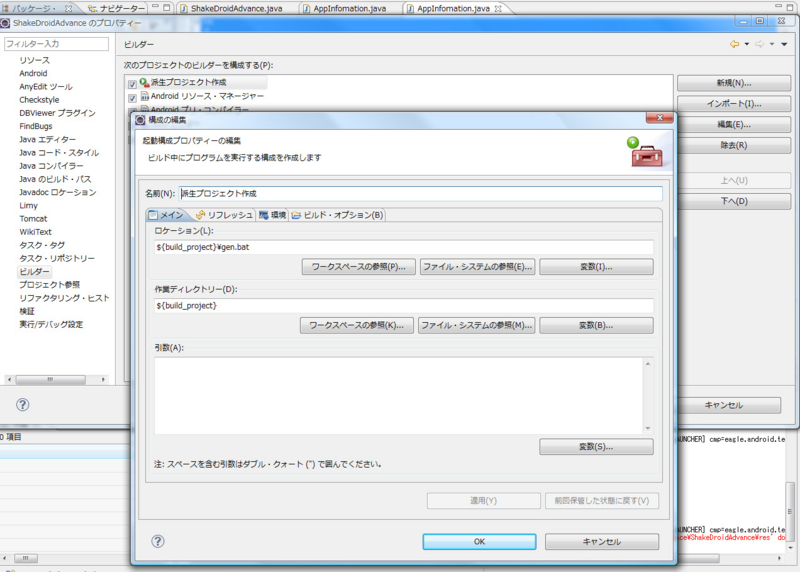Image resolution: width=800 pixels, height=572 pixels.
Task: Click 変数(B)... button for working directory
Action: coord(596,326)
